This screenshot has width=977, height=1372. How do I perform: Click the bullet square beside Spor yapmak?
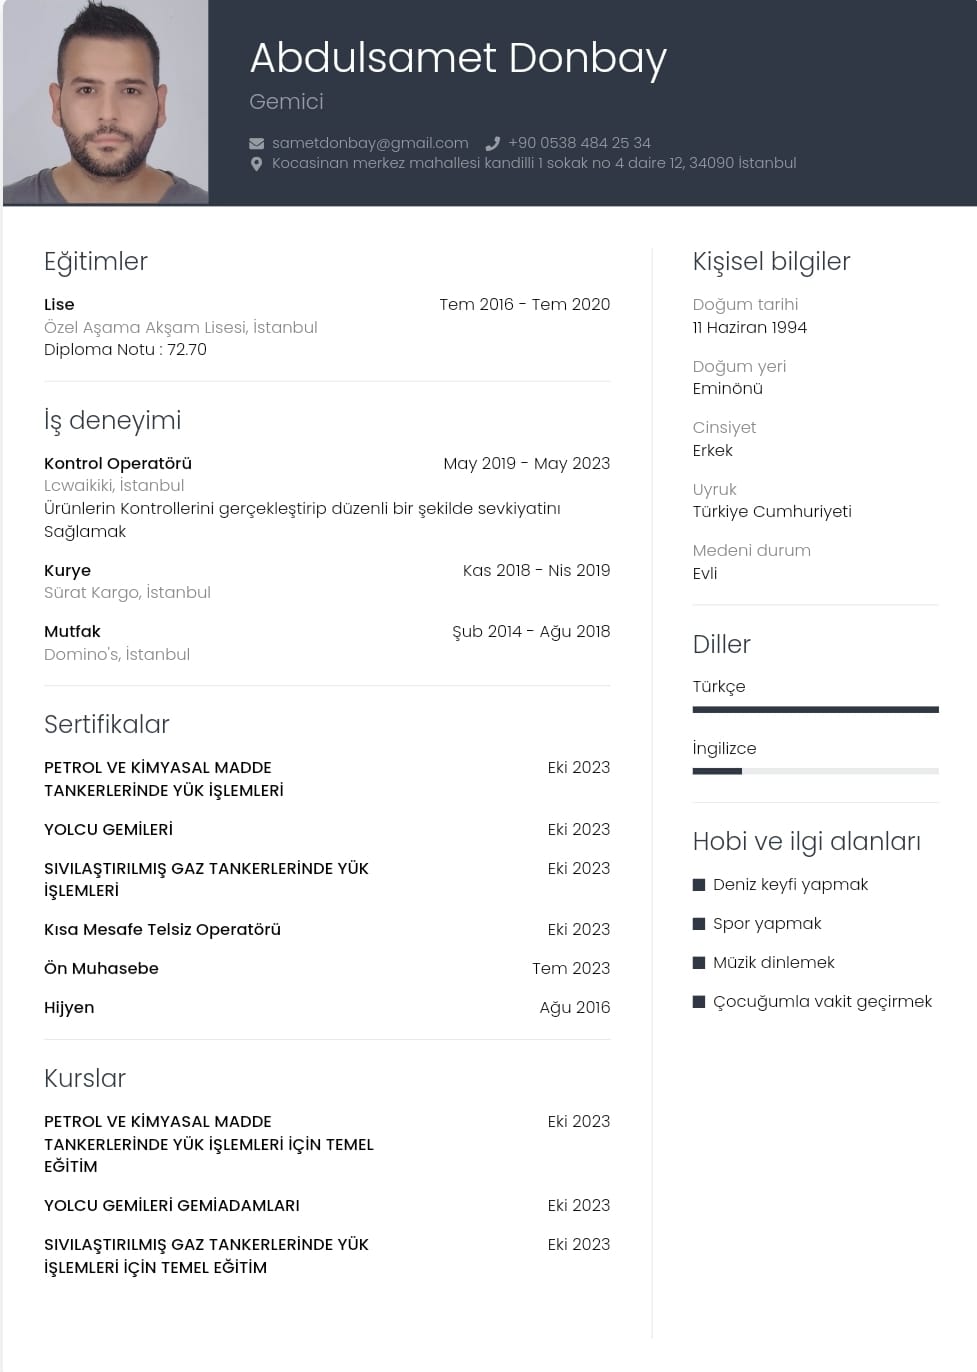[x=699, y=924]
